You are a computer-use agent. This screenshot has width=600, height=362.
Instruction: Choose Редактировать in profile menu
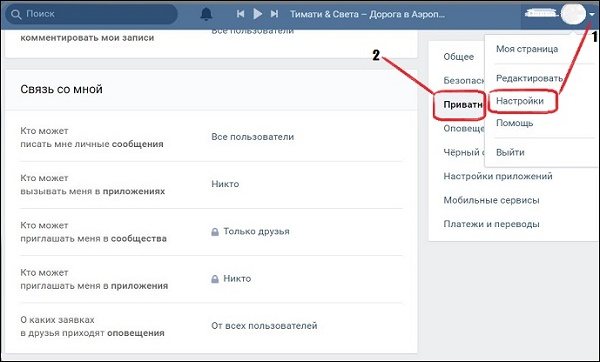click(x=529, y=78)
